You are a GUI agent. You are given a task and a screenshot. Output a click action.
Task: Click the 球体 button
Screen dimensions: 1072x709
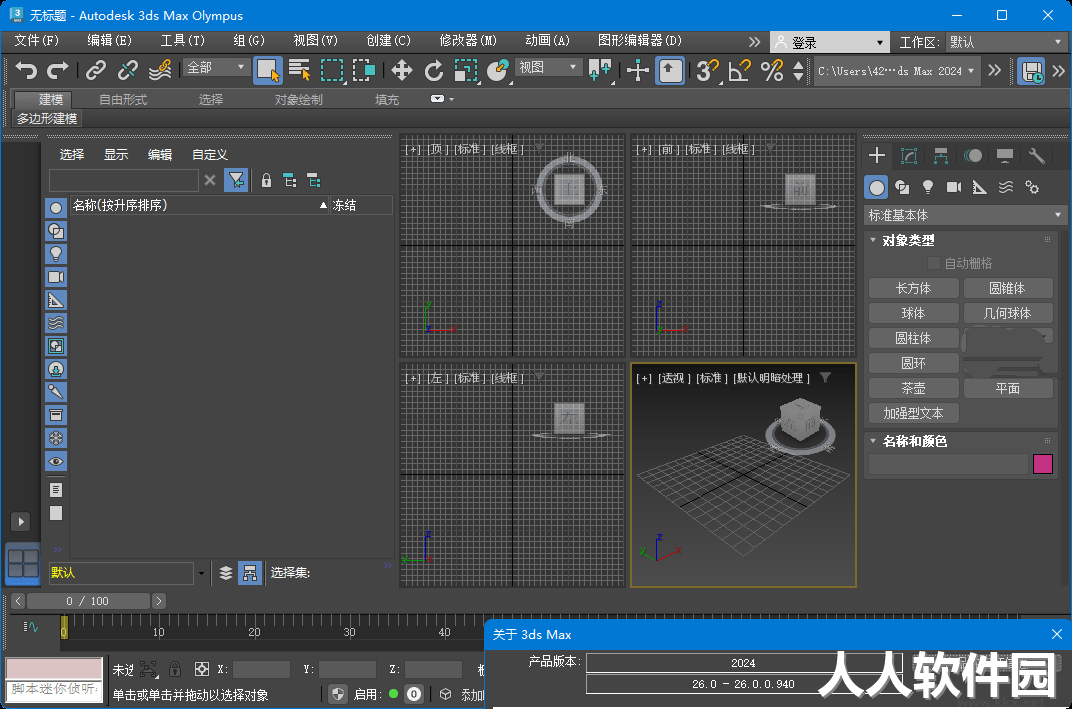coord(913,313)
